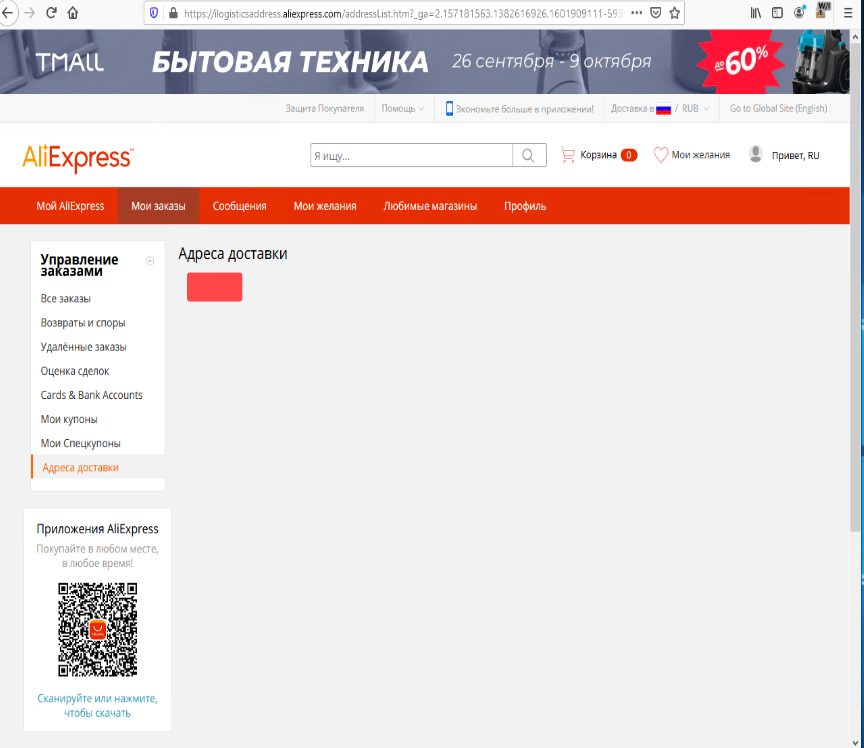The image size is (864, 748).
Task: Reload the page with the refresh icon
Action: tap(51, 13)
